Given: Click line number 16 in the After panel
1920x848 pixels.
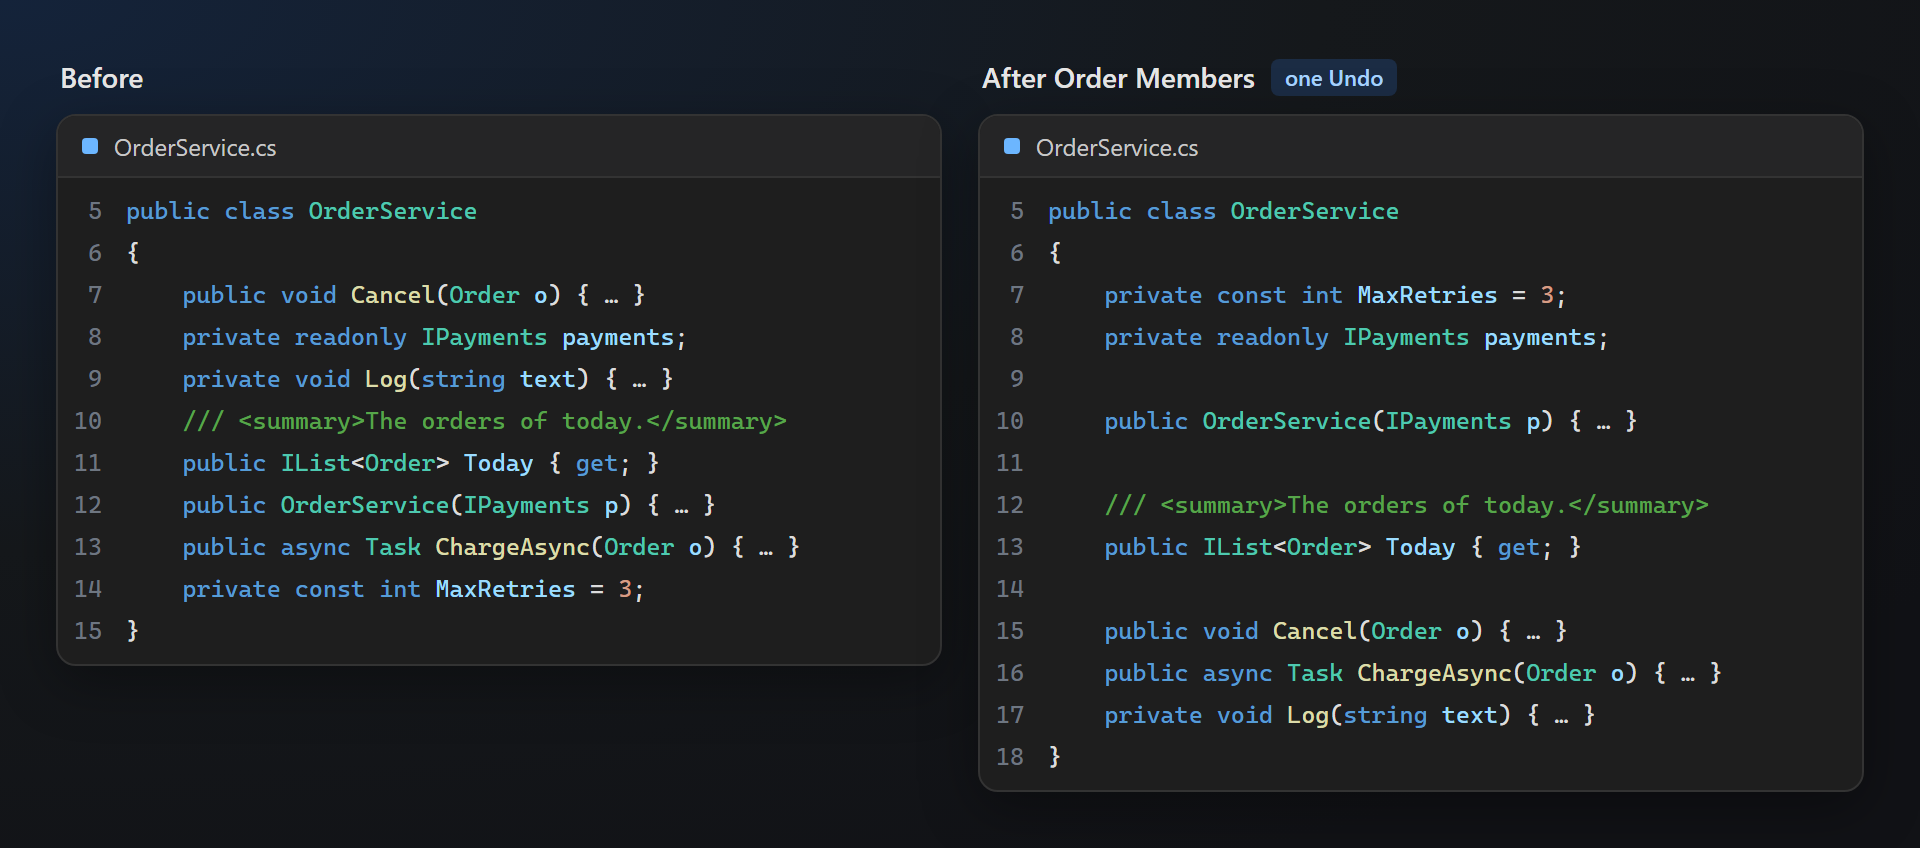Looking at the screenshot, I should pyautogui.click(x=1010, y=674).
